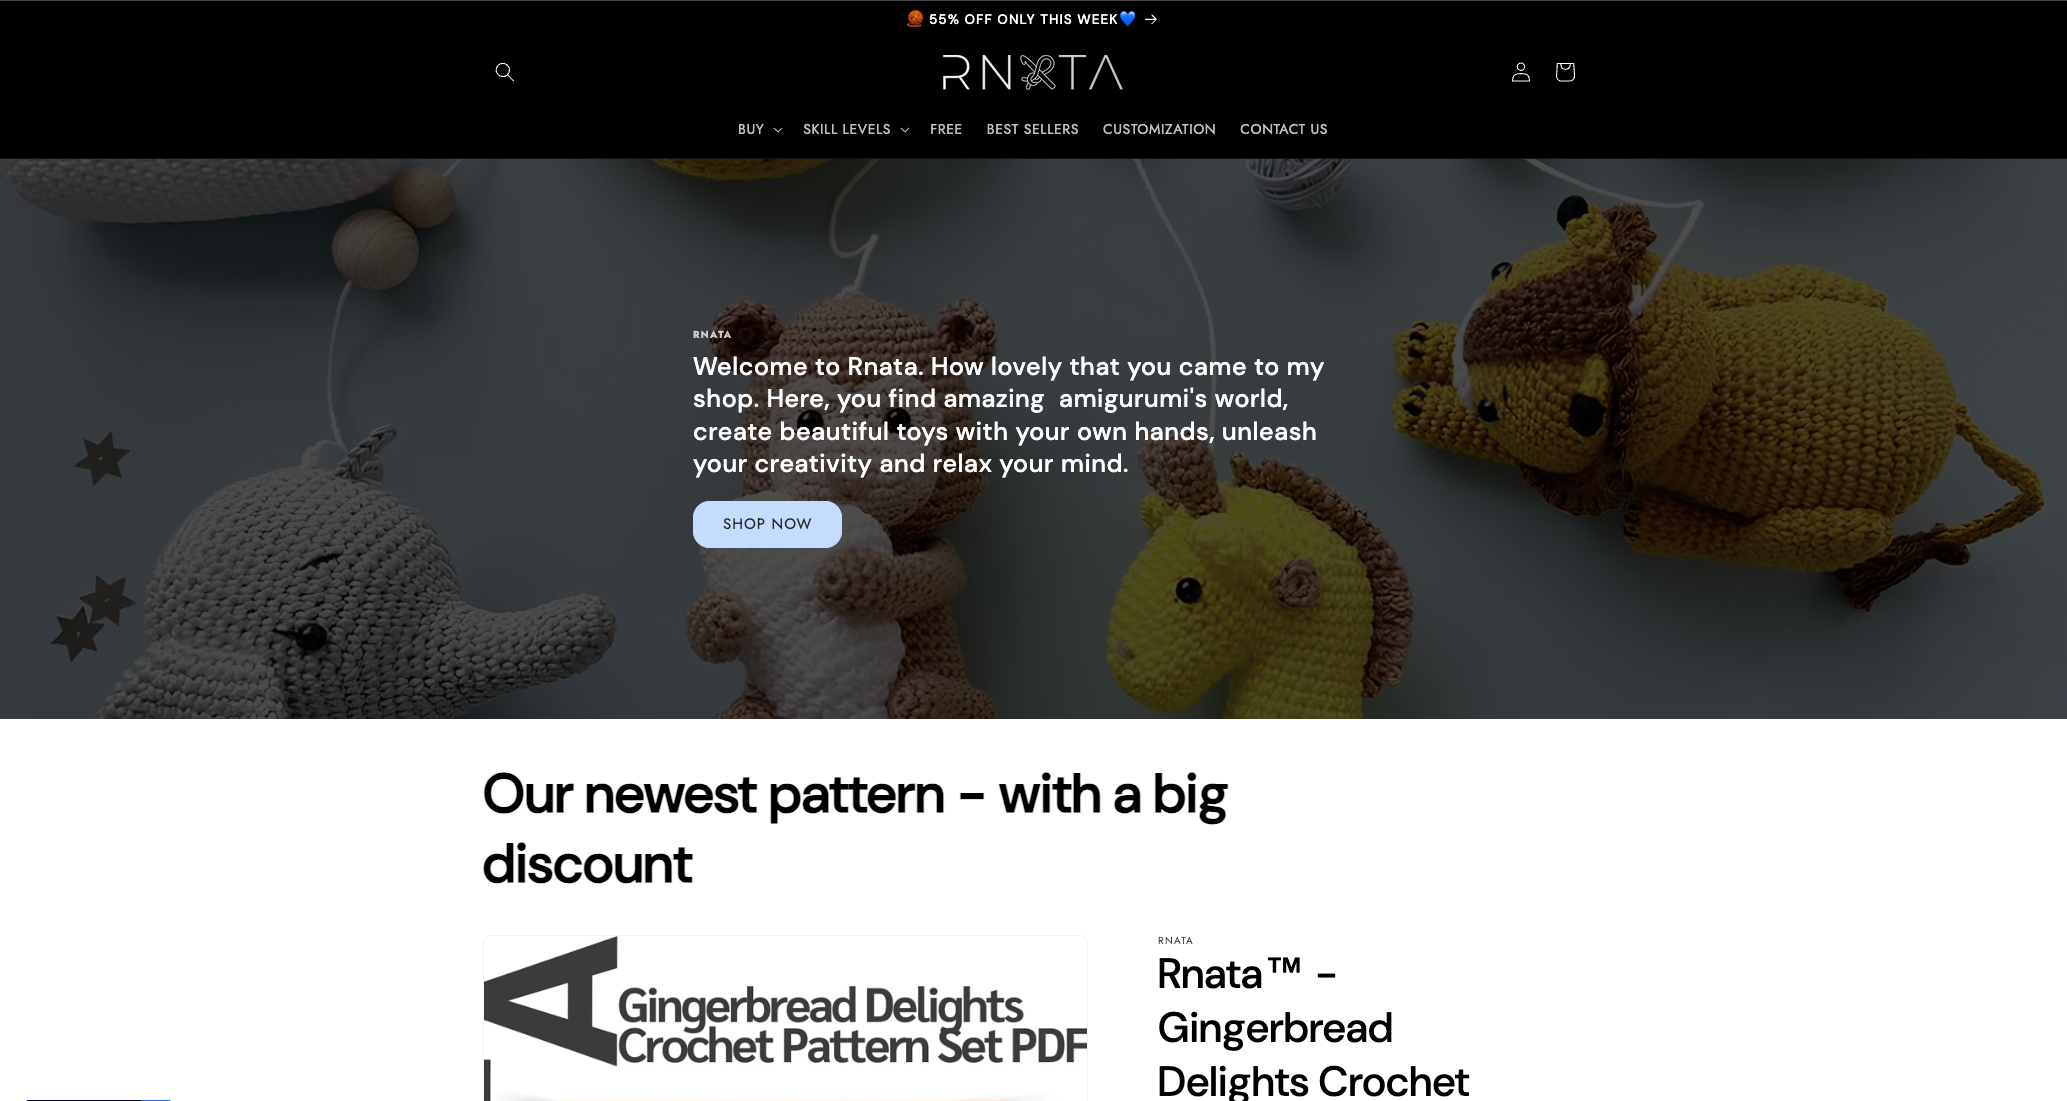The height and width of the screenshot is (1101, 2067).
Task: Click the RNATA logo in the header
Action: click(1032, 72)
